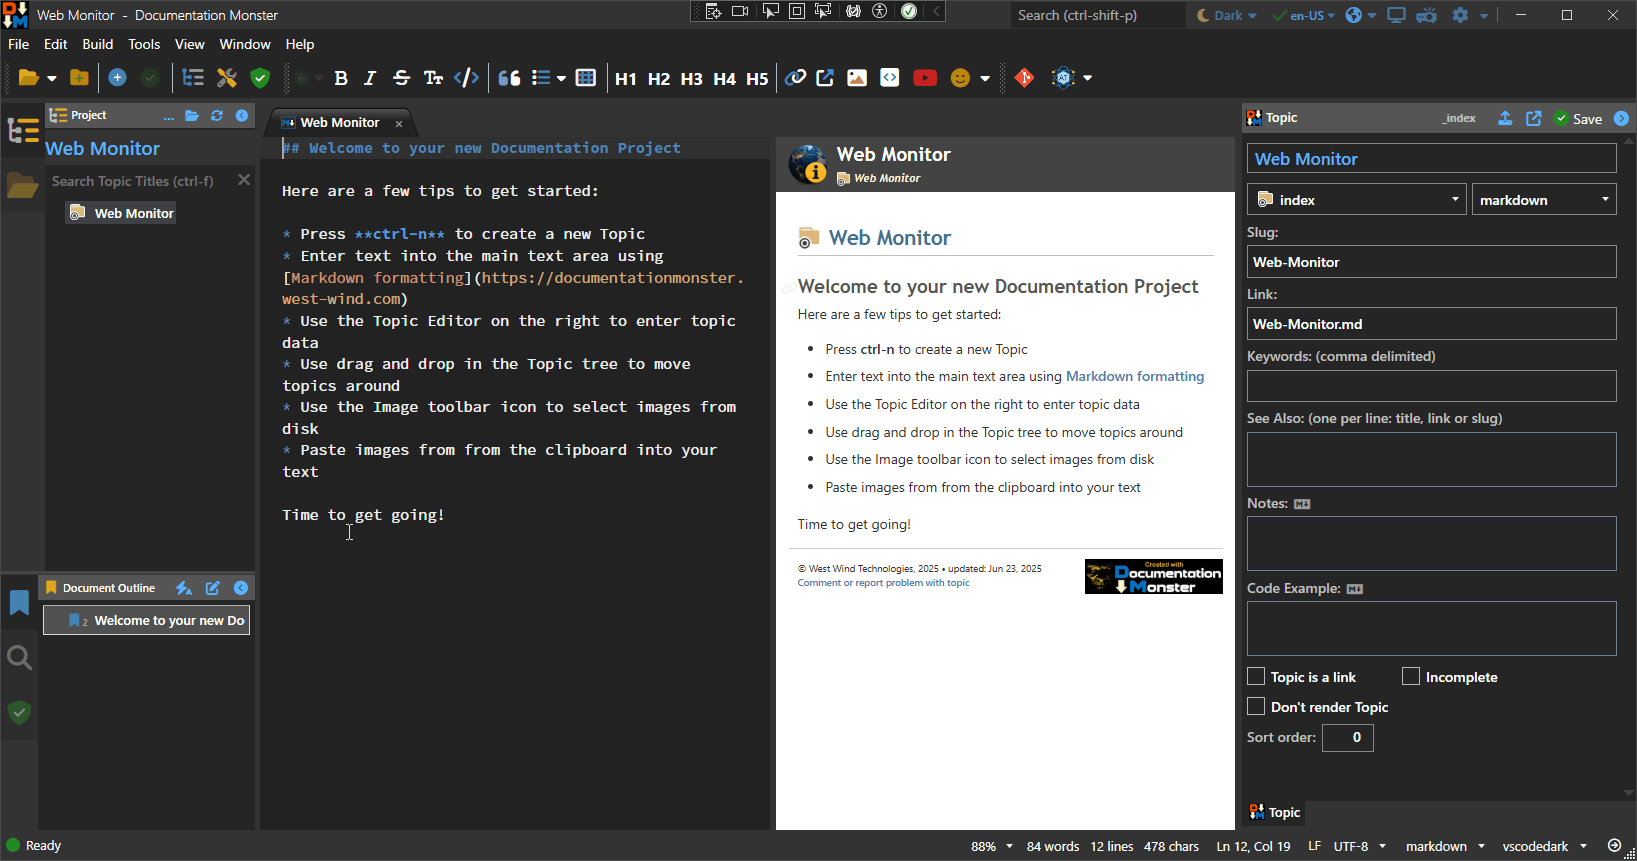Click the Sort order number field
Viewport: 1637px width, 861px height.
point(1348,737)
